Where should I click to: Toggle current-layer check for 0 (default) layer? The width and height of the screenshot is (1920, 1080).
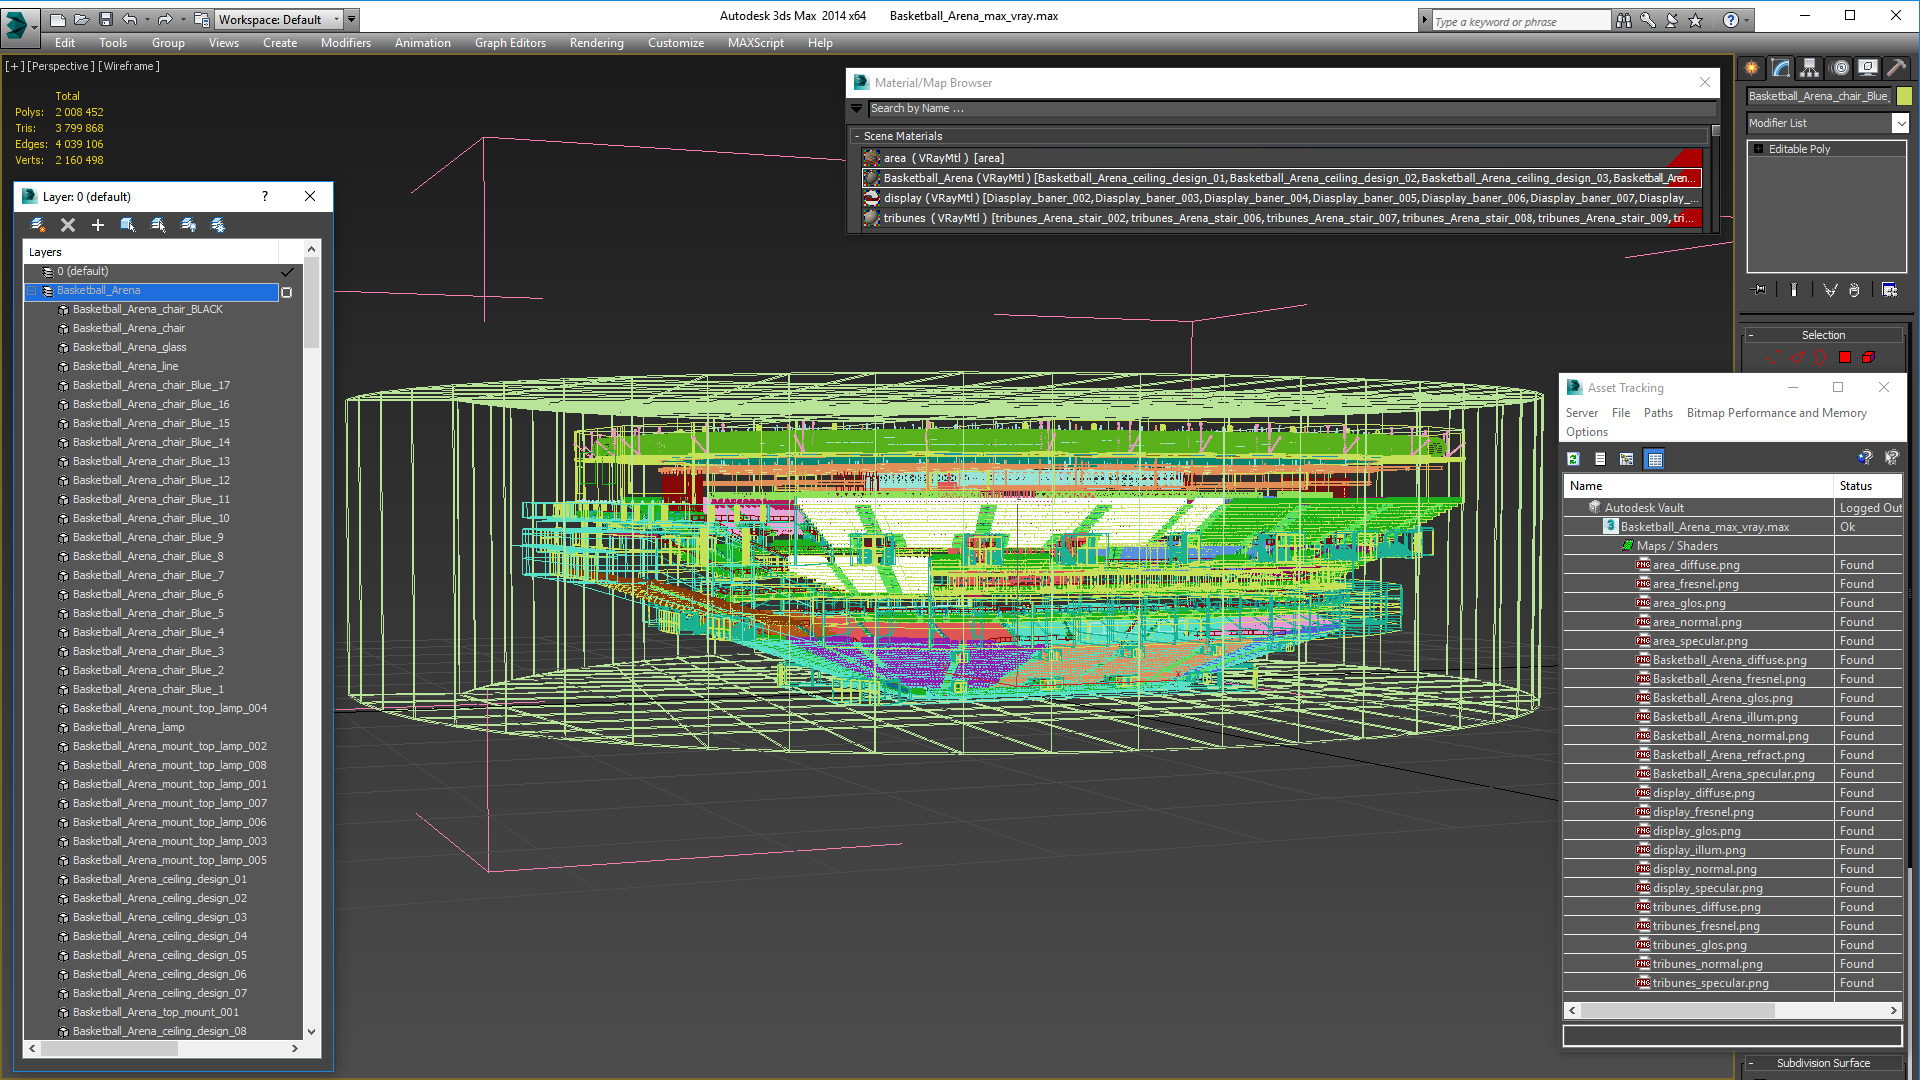coord(287,272)
